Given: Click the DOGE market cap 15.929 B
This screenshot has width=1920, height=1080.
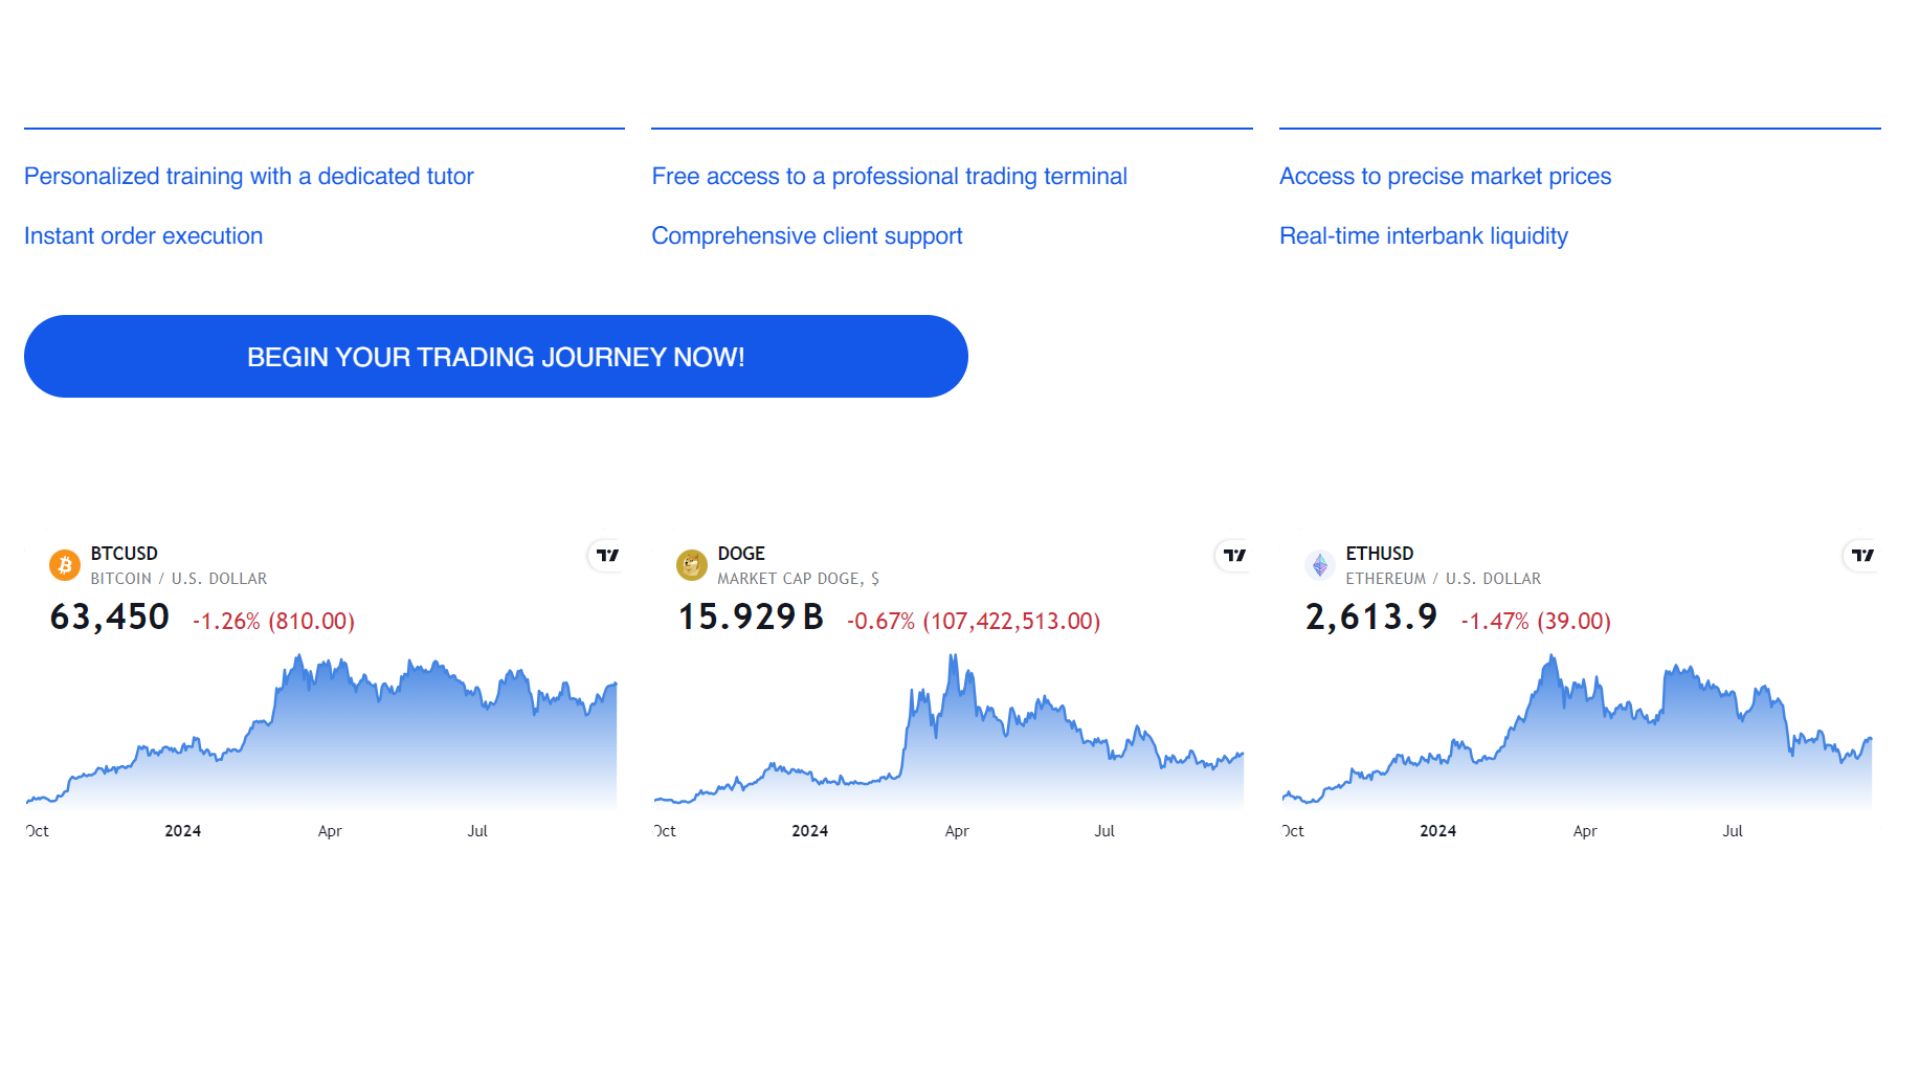Looking at the screenshot, I should tap(751, 617).
